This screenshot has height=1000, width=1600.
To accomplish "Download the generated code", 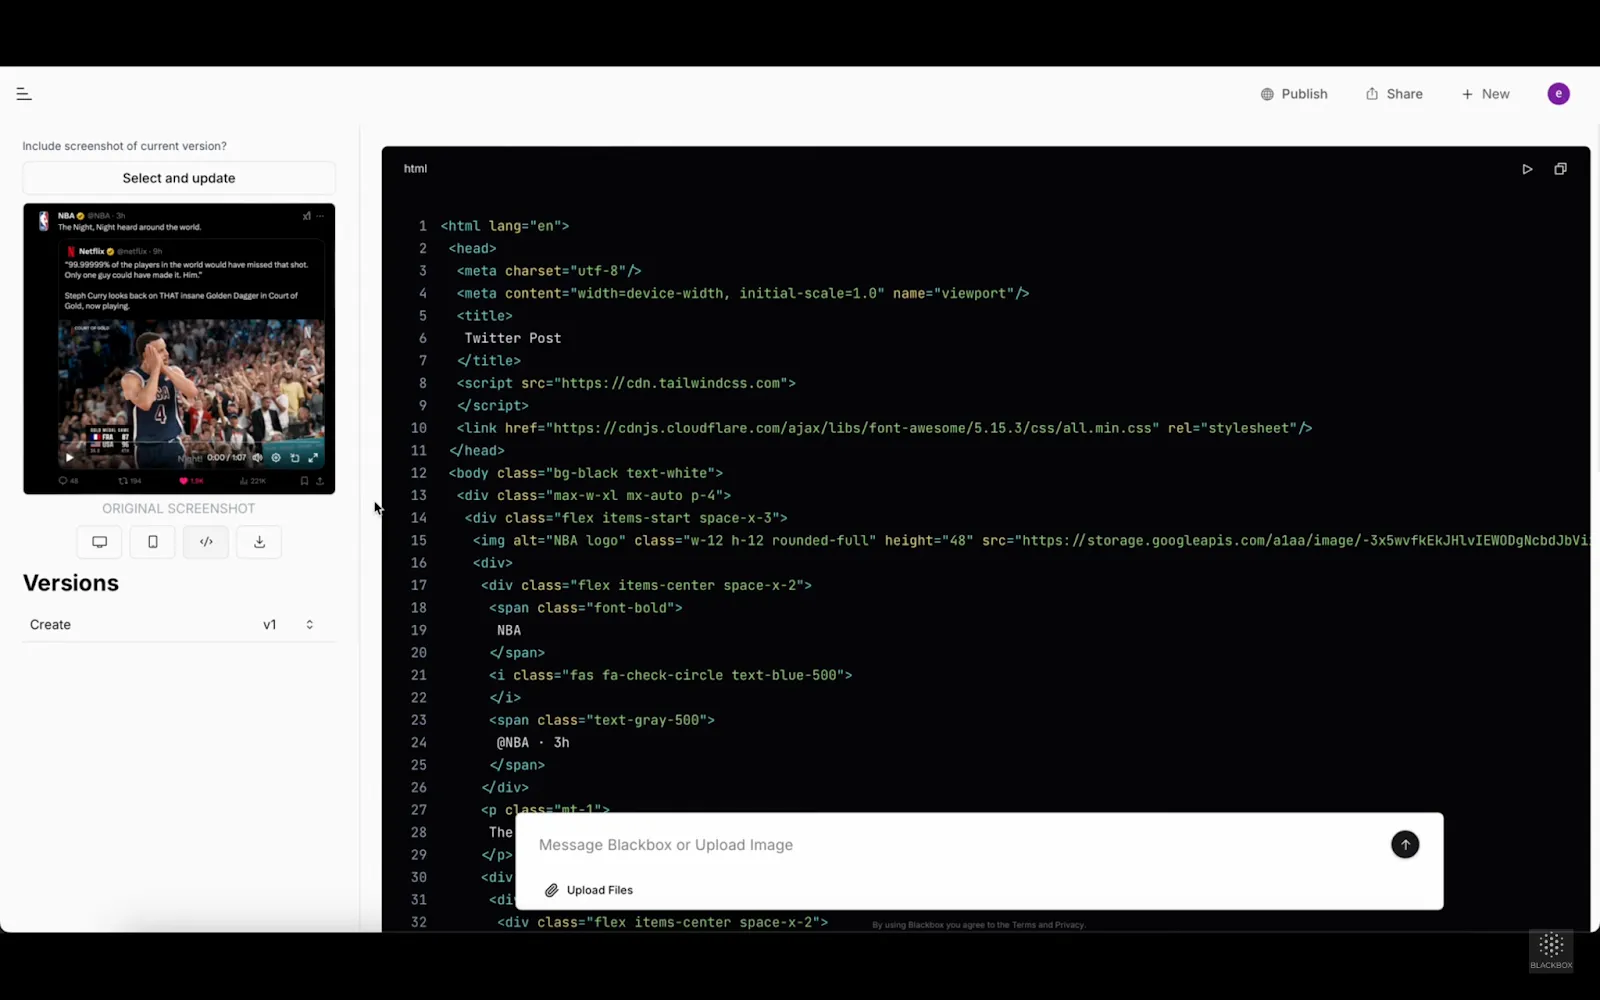I will (259, 542).
